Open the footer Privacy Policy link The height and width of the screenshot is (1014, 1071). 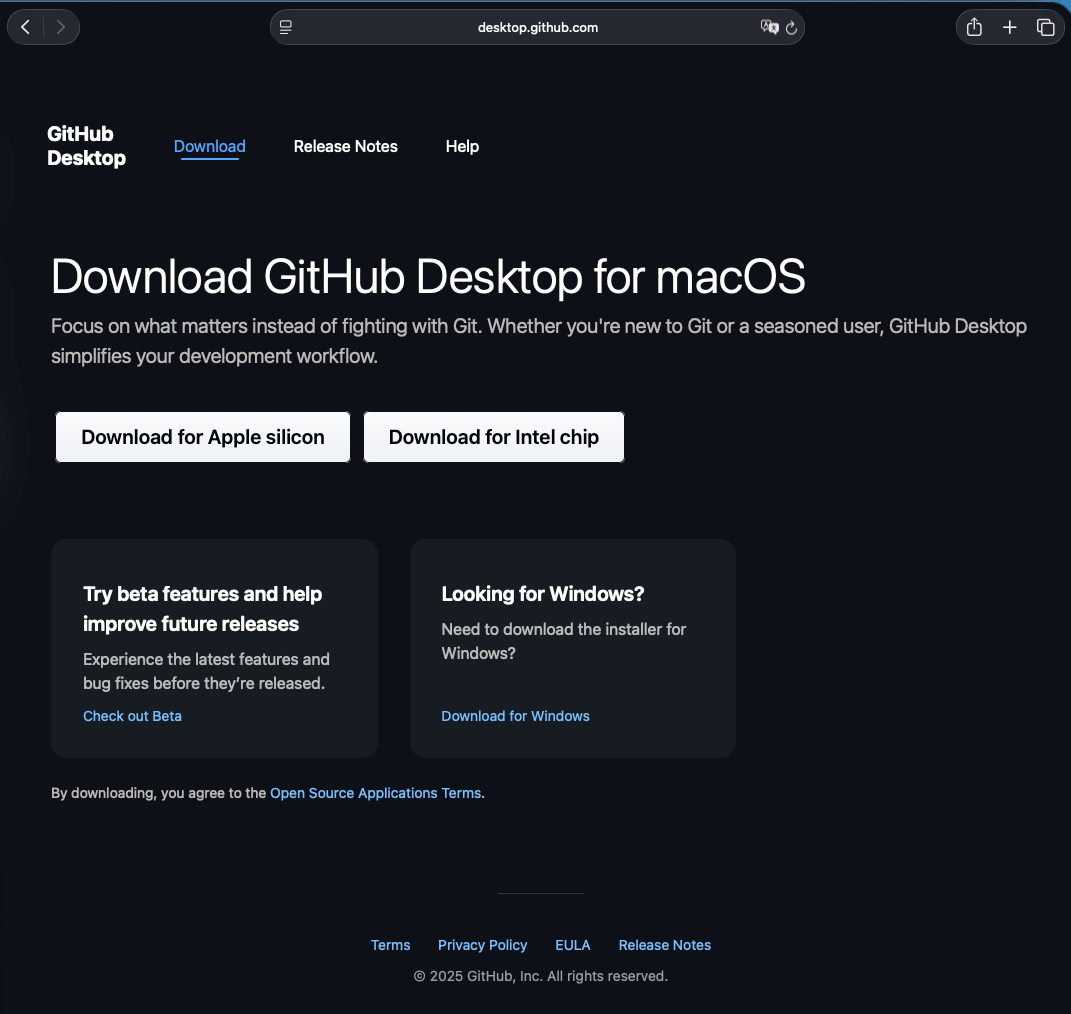click(482, 945)
